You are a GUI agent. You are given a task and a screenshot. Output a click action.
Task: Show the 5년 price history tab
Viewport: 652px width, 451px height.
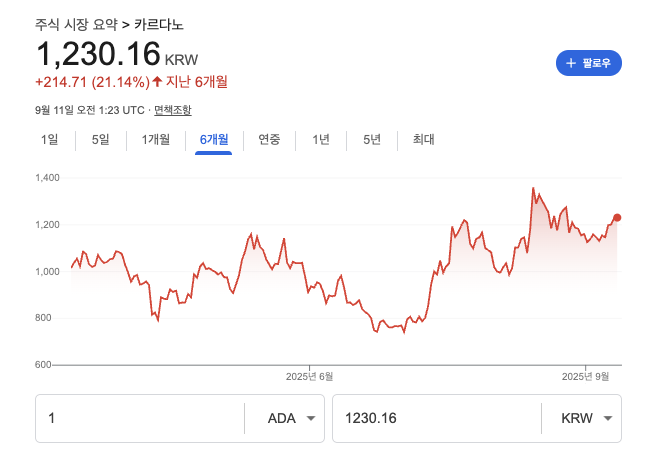372,140
